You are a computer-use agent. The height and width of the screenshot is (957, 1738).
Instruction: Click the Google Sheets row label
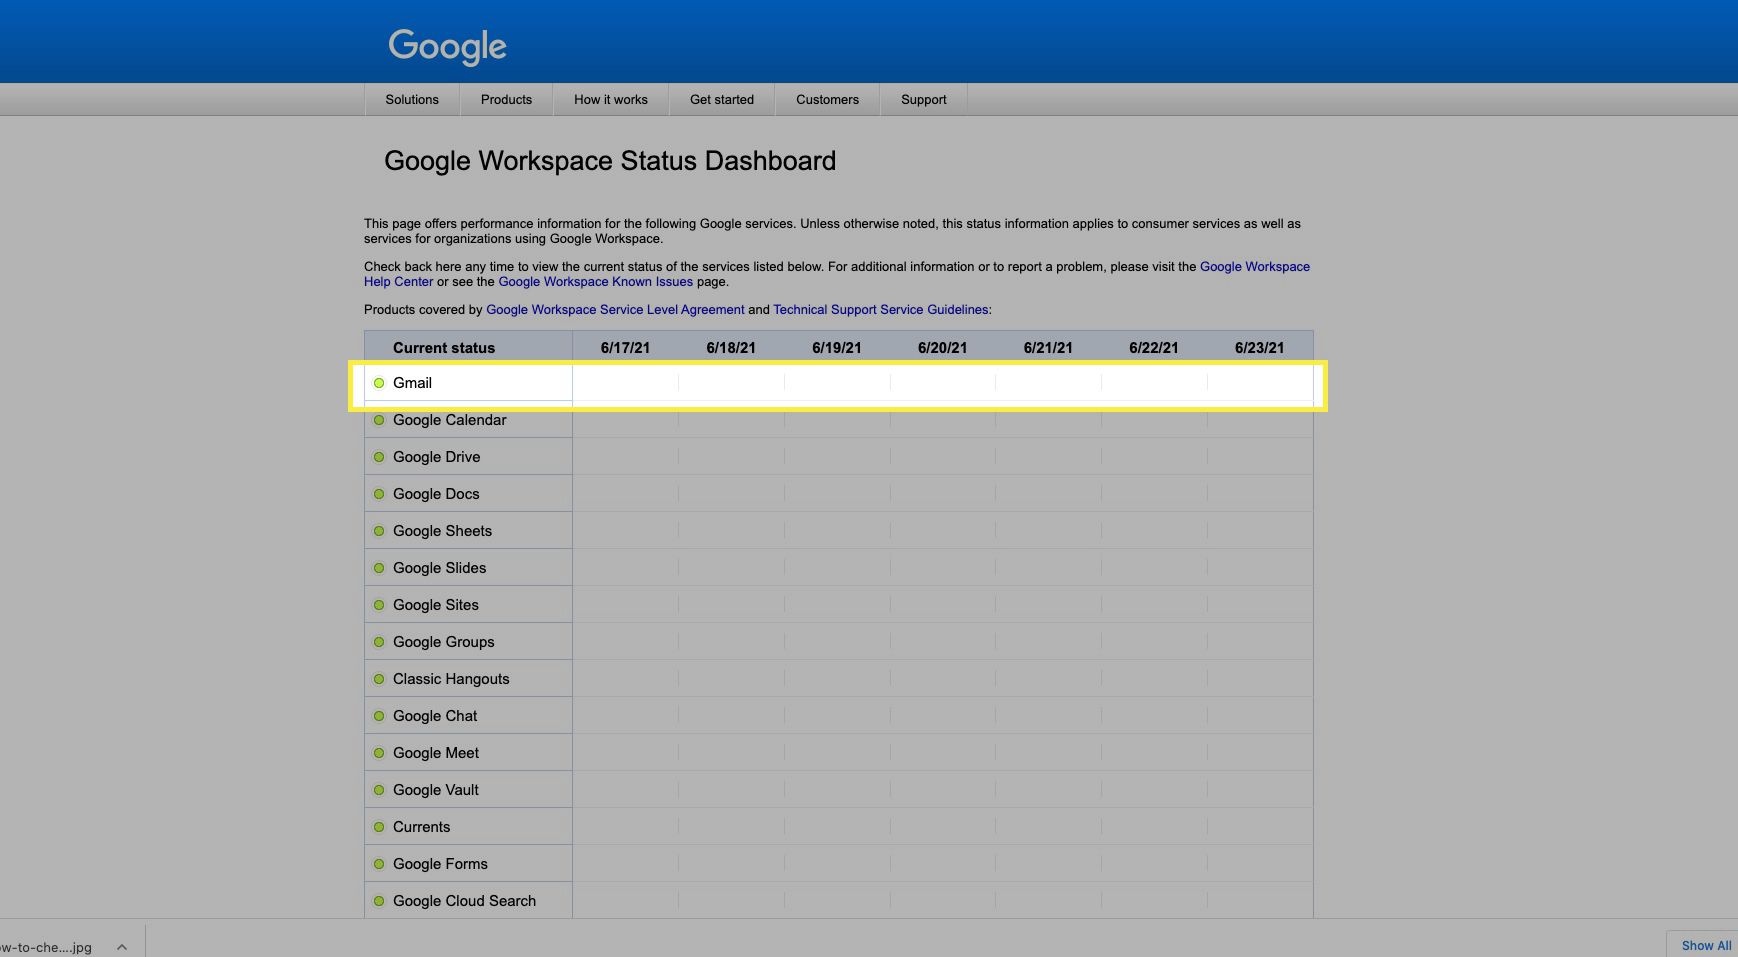442,531
